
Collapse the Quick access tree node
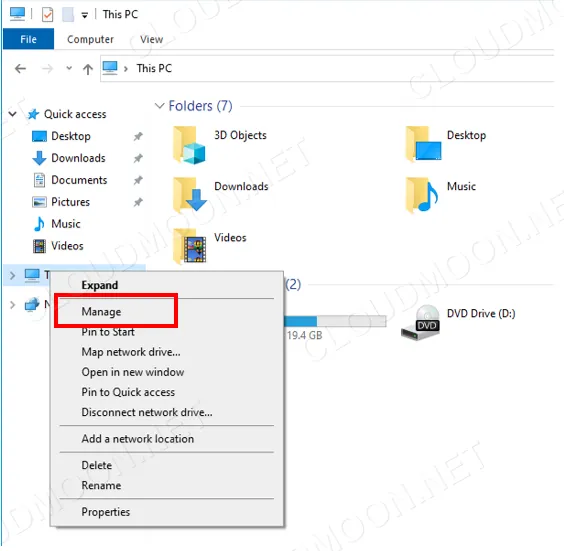(13, 114)
